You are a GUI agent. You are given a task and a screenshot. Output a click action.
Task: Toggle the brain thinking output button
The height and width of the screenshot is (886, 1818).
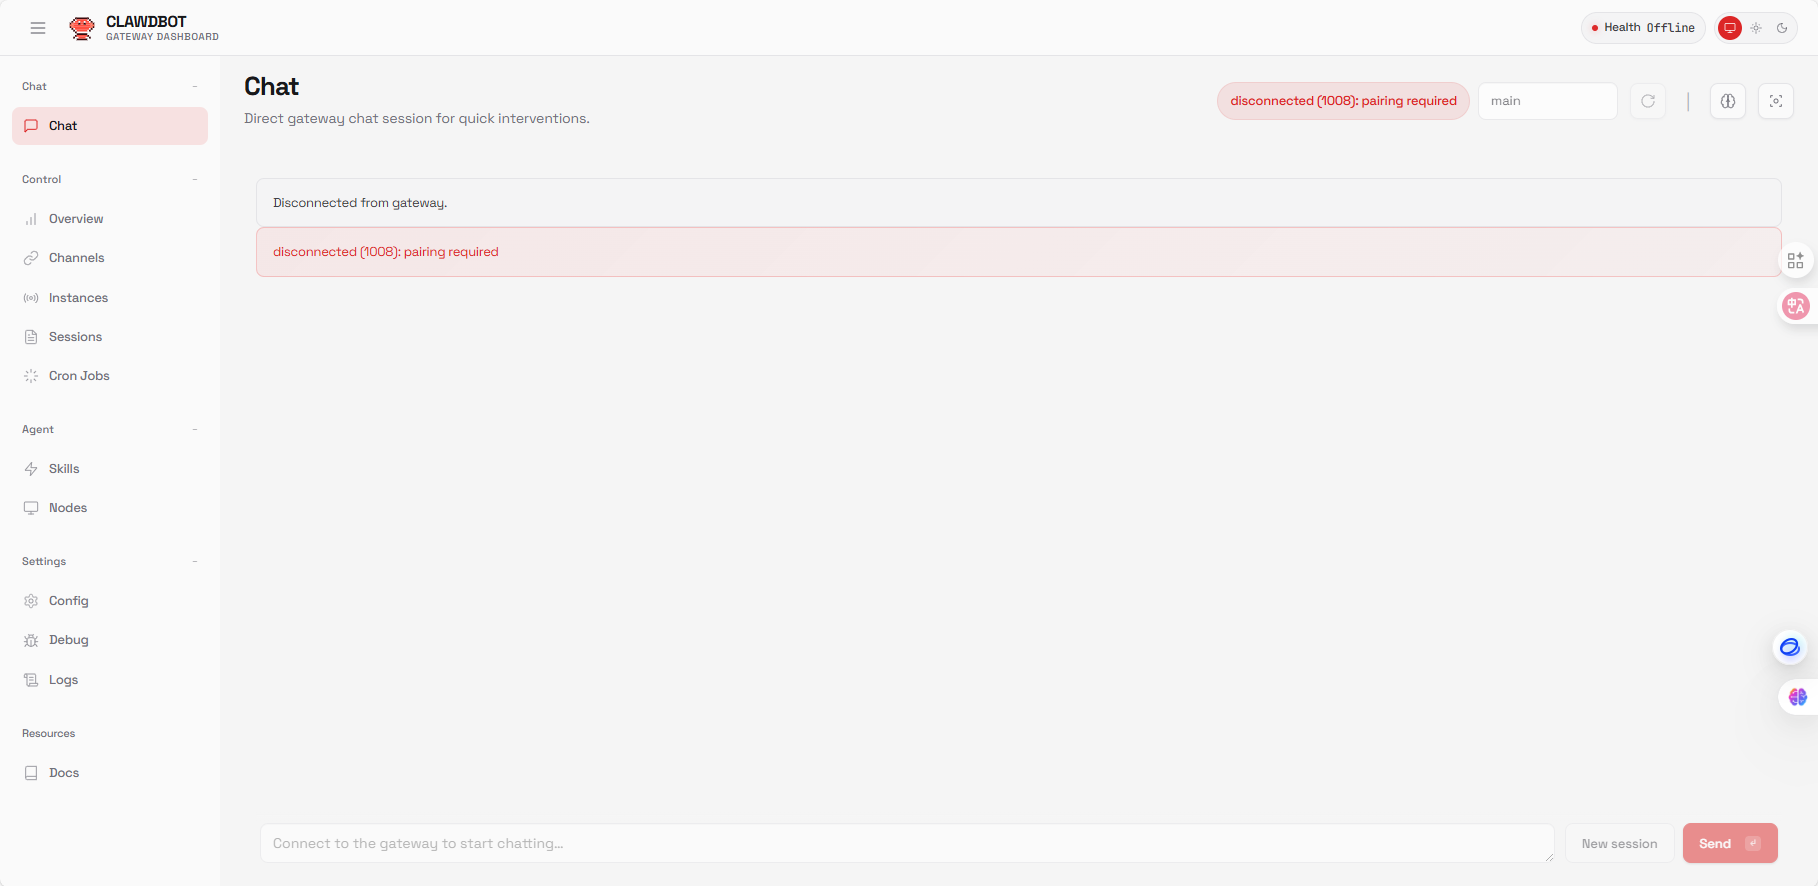point(1728,101)
